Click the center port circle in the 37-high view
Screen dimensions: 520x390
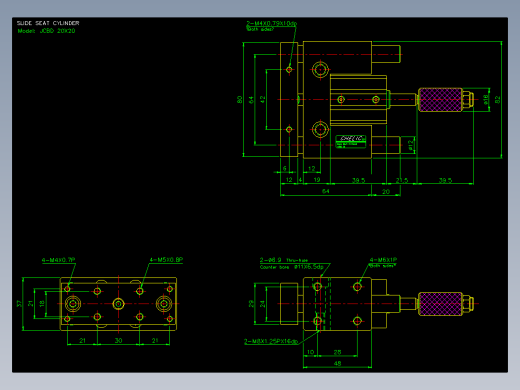118,304
